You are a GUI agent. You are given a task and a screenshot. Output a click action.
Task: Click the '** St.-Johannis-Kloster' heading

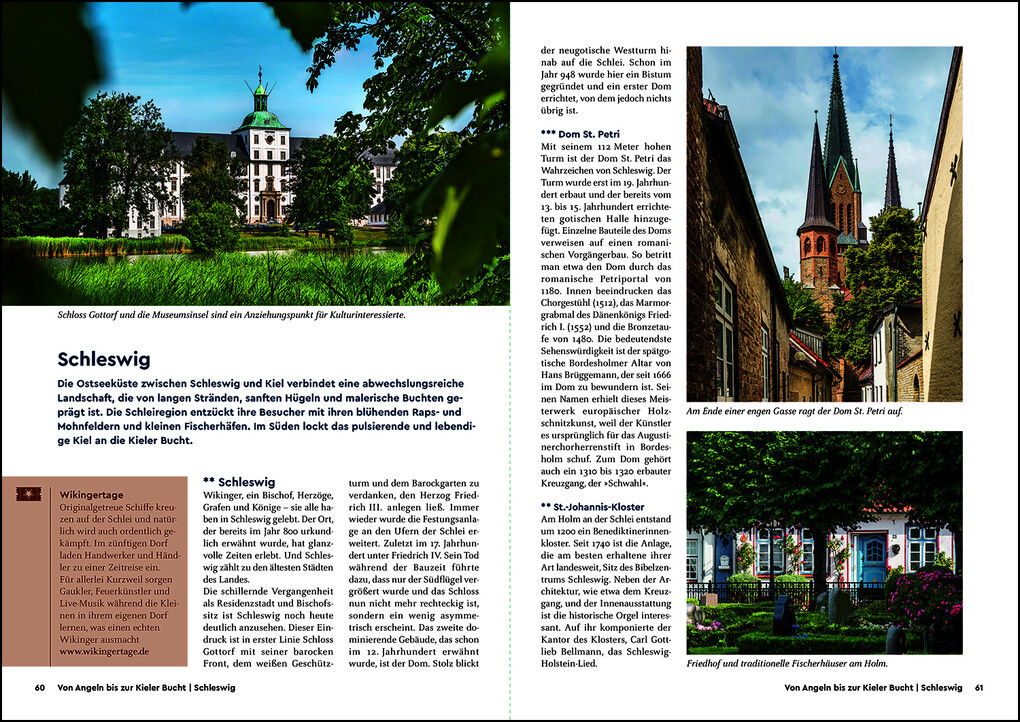593,507
